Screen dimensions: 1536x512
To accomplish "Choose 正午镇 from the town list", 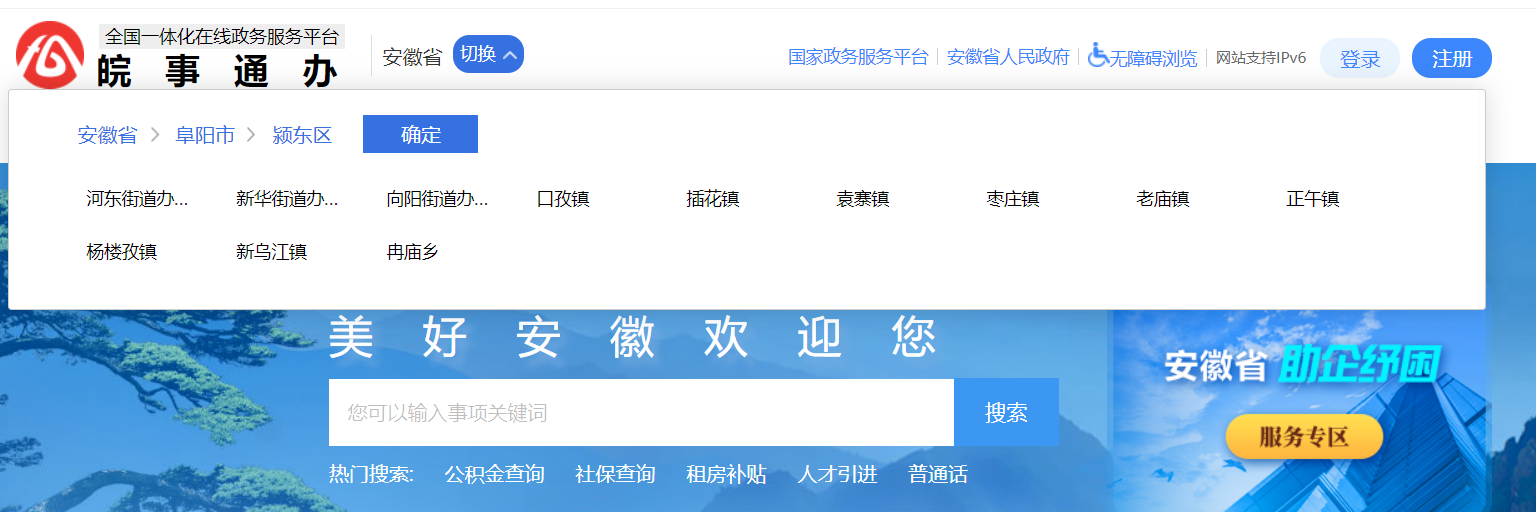I will tap(1313, 199).
